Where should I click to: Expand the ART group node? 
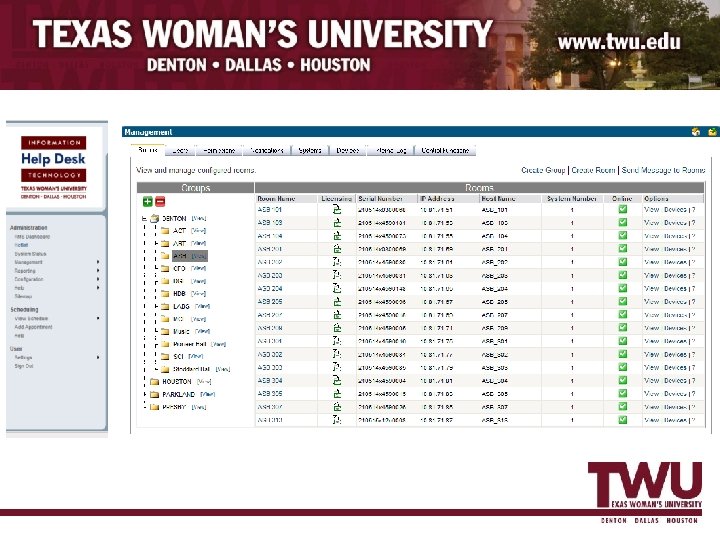coord(157,243)
